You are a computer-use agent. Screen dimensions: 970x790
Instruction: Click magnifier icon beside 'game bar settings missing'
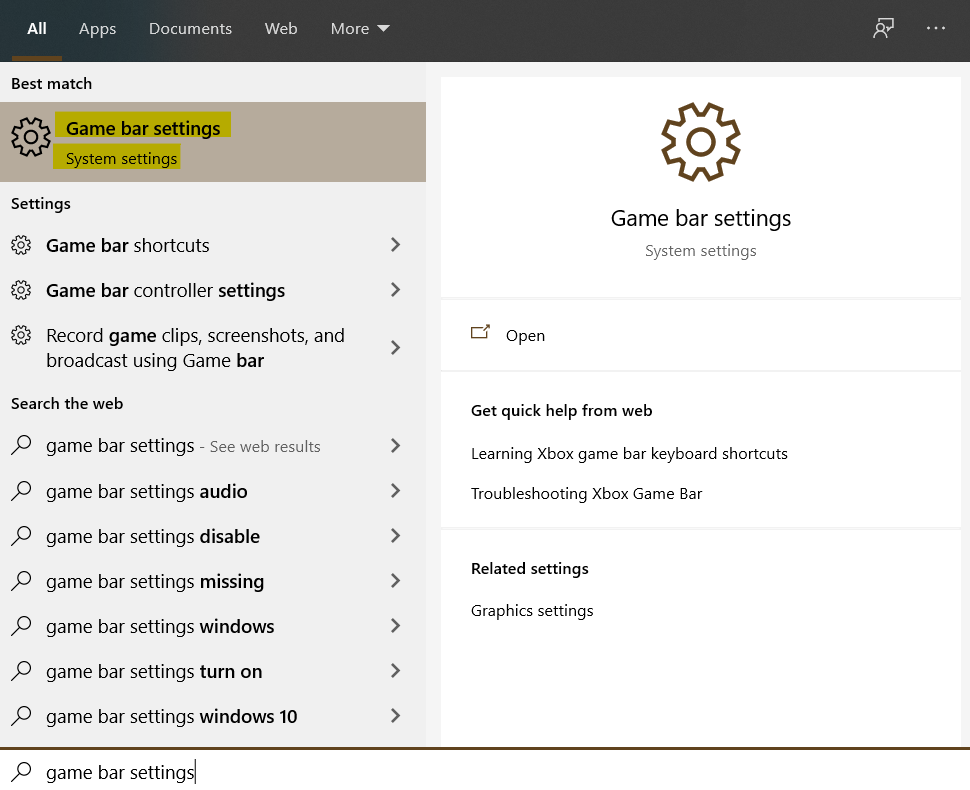[x=21, y=581]
